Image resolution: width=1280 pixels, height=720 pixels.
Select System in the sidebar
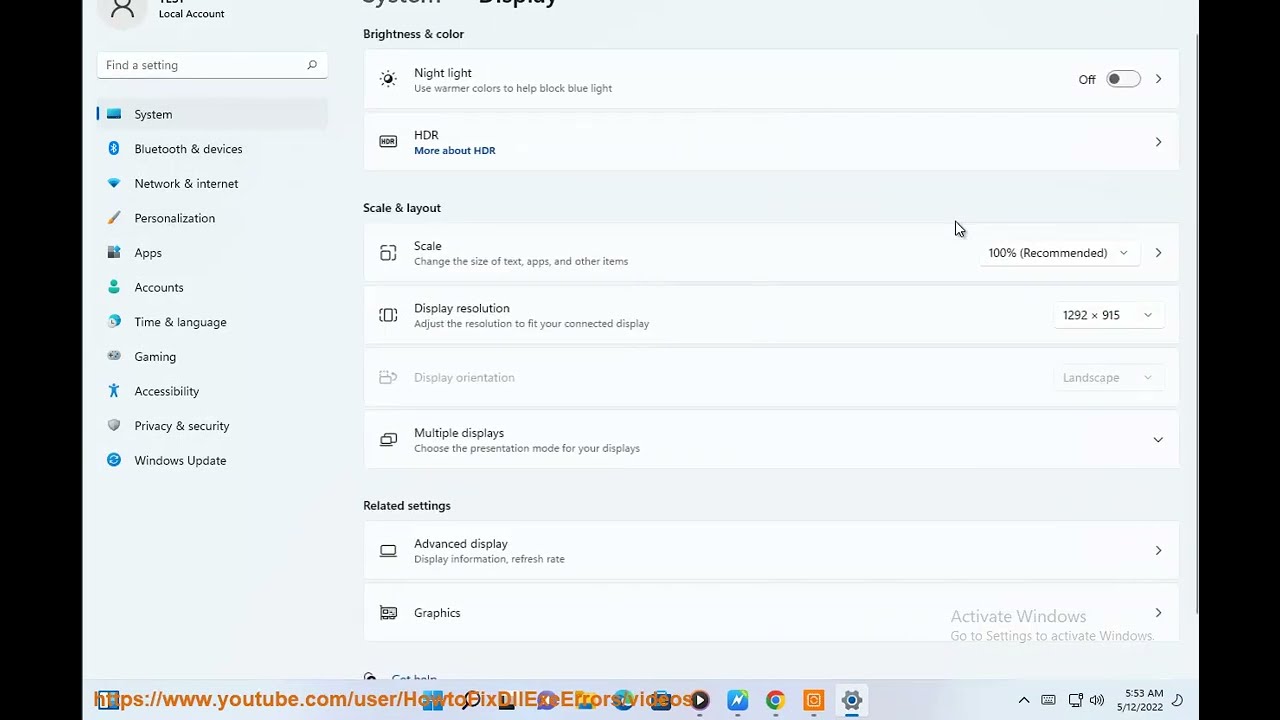(212, 114)
